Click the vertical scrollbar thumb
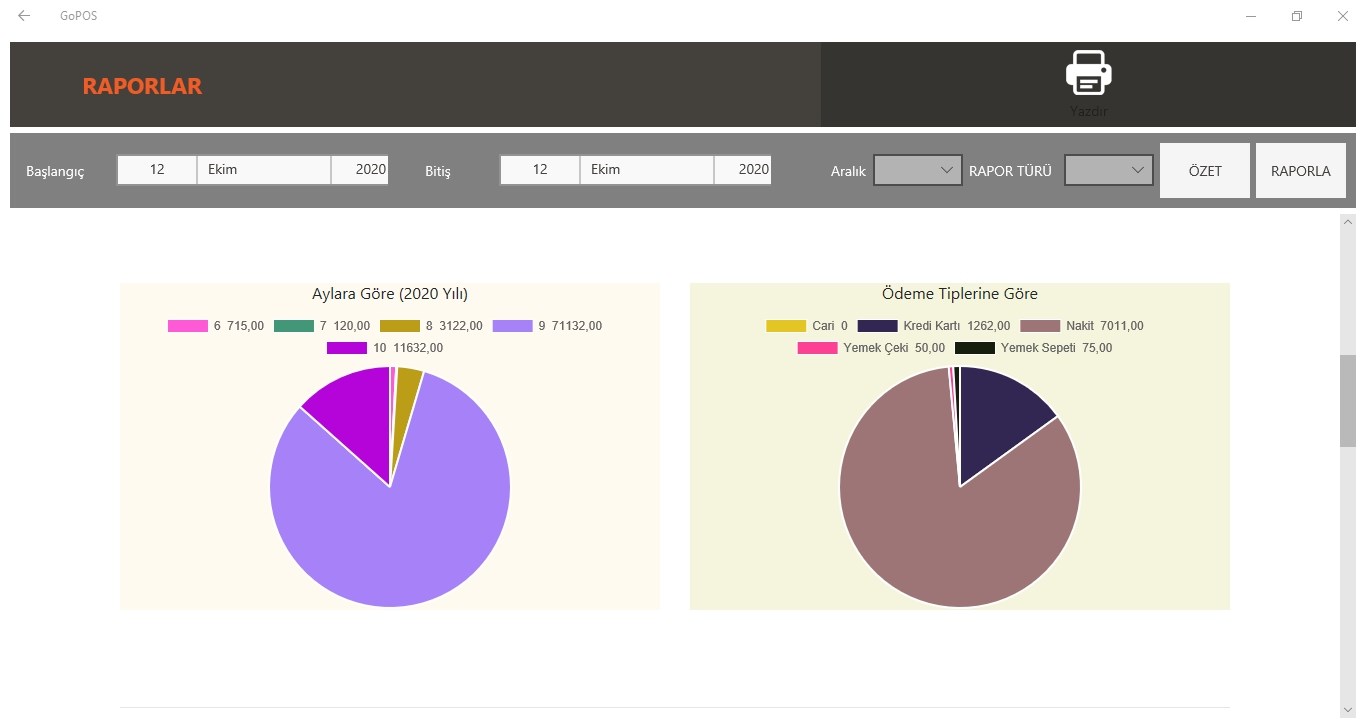This screenshot has height=728, width=1365. (x=1348, y=401)
